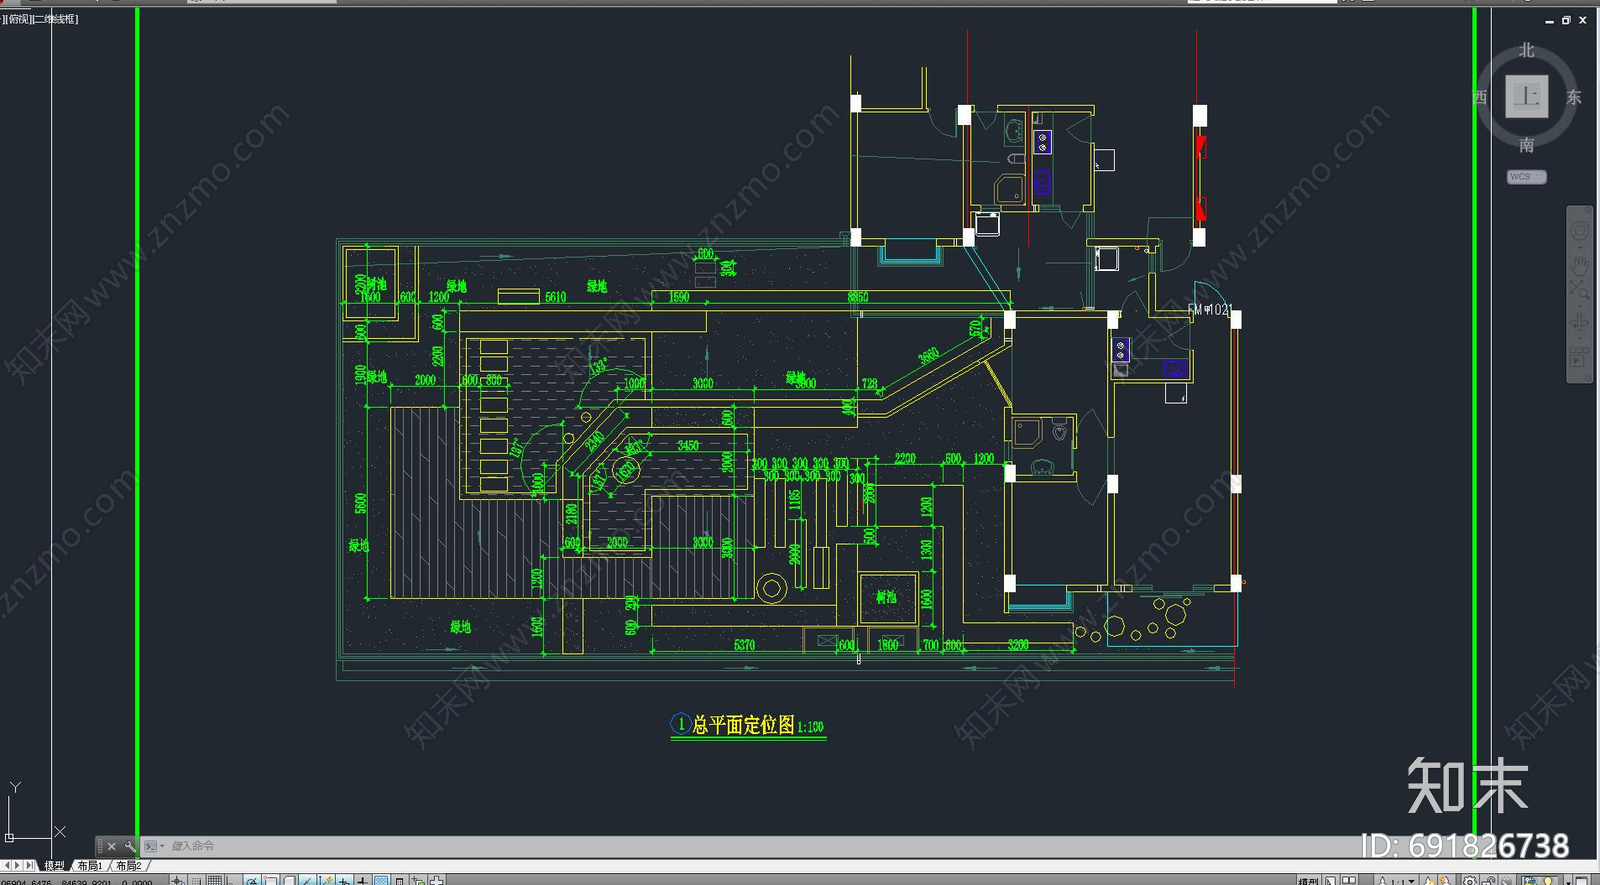The image size is (1600, 885).
Task: Toggle Snap Mode in status bar
Action: (x=197, y=880)
